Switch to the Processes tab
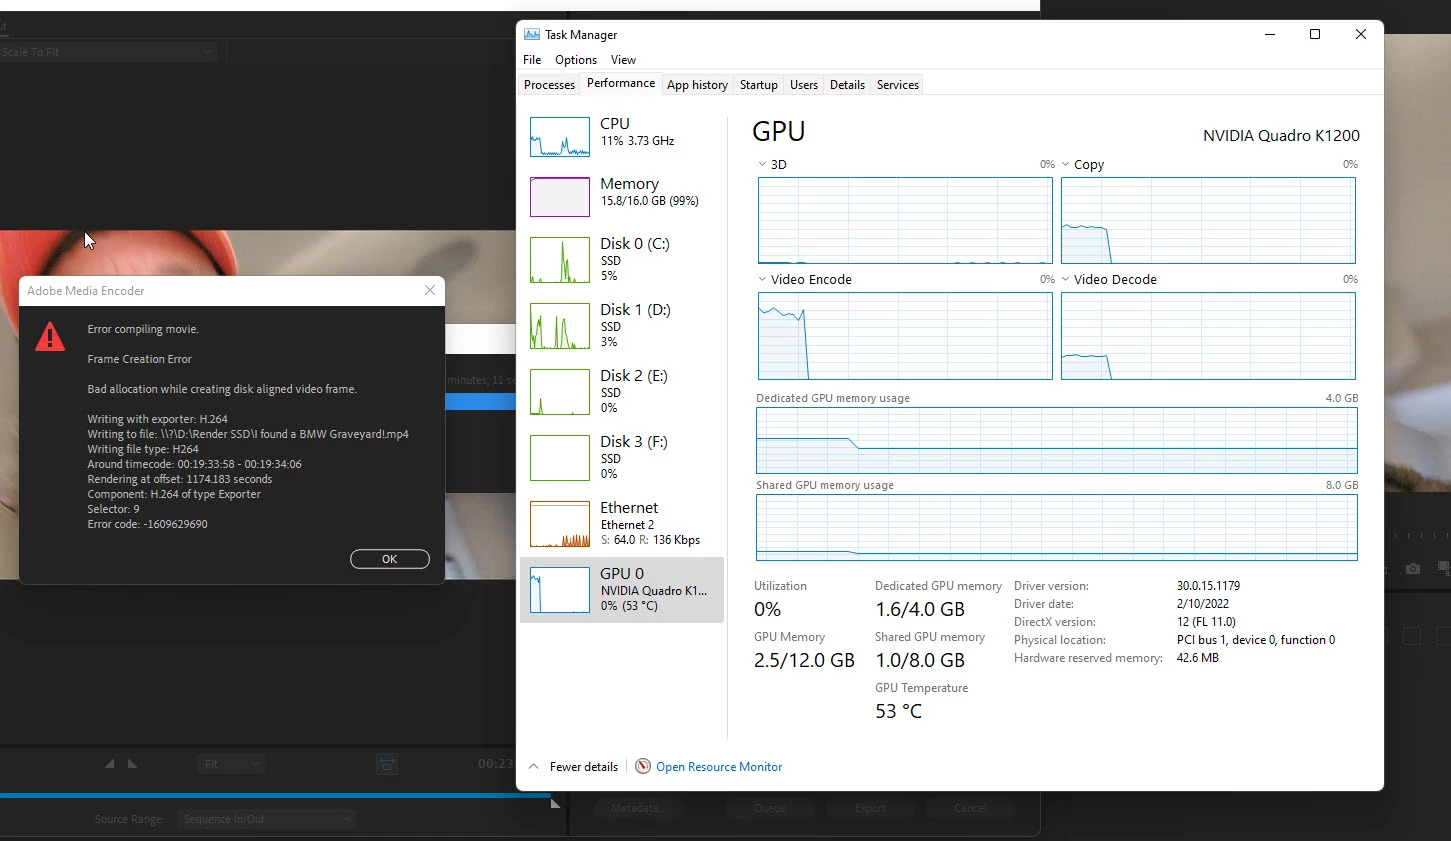The height and width of the screenshot is (841, 1451). [x=549, y=85]
